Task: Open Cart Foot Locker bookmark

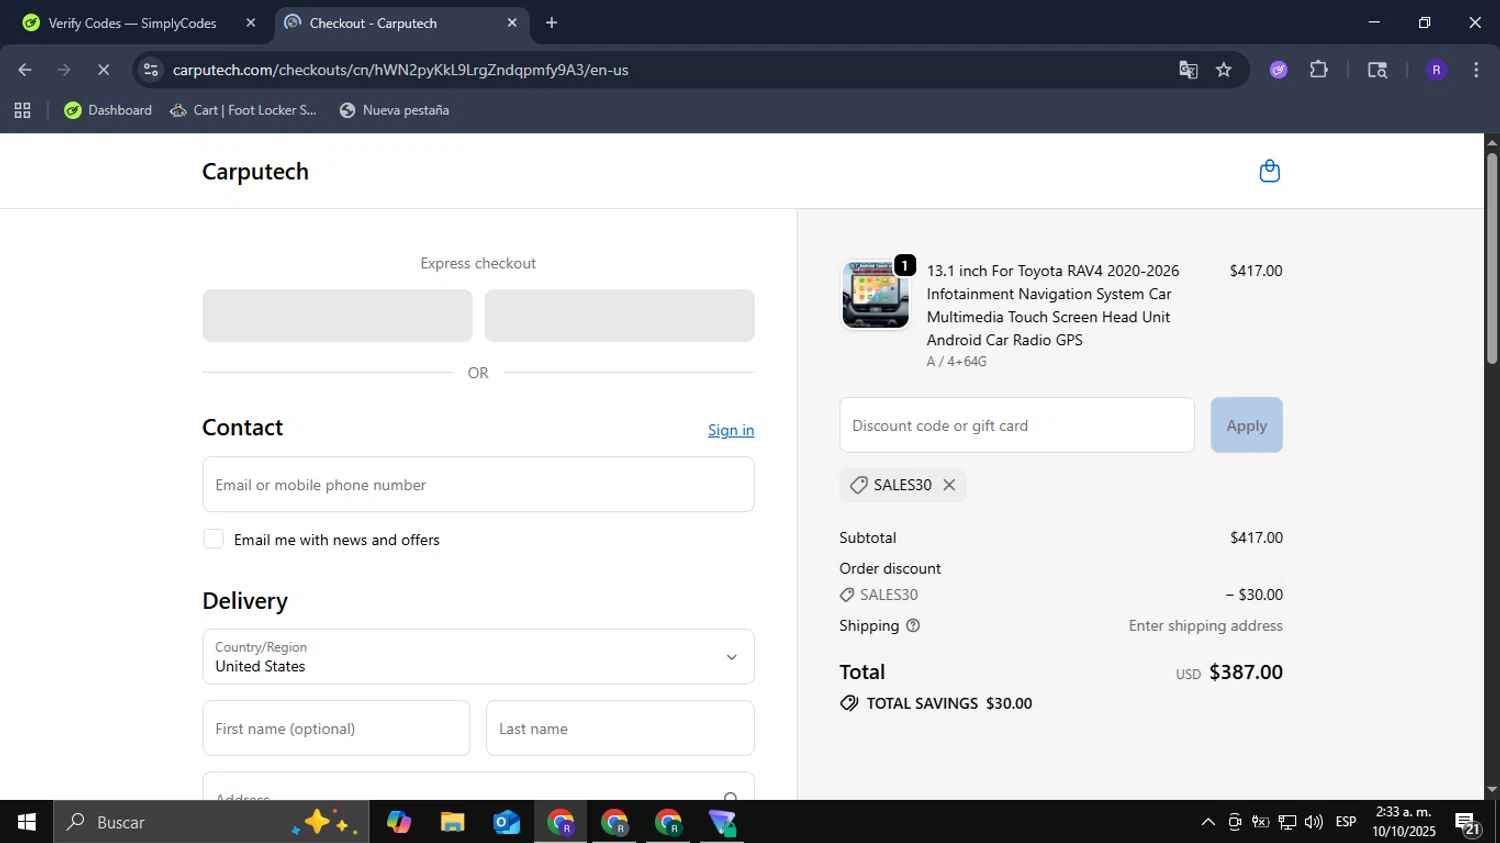Action: point(243,110)
